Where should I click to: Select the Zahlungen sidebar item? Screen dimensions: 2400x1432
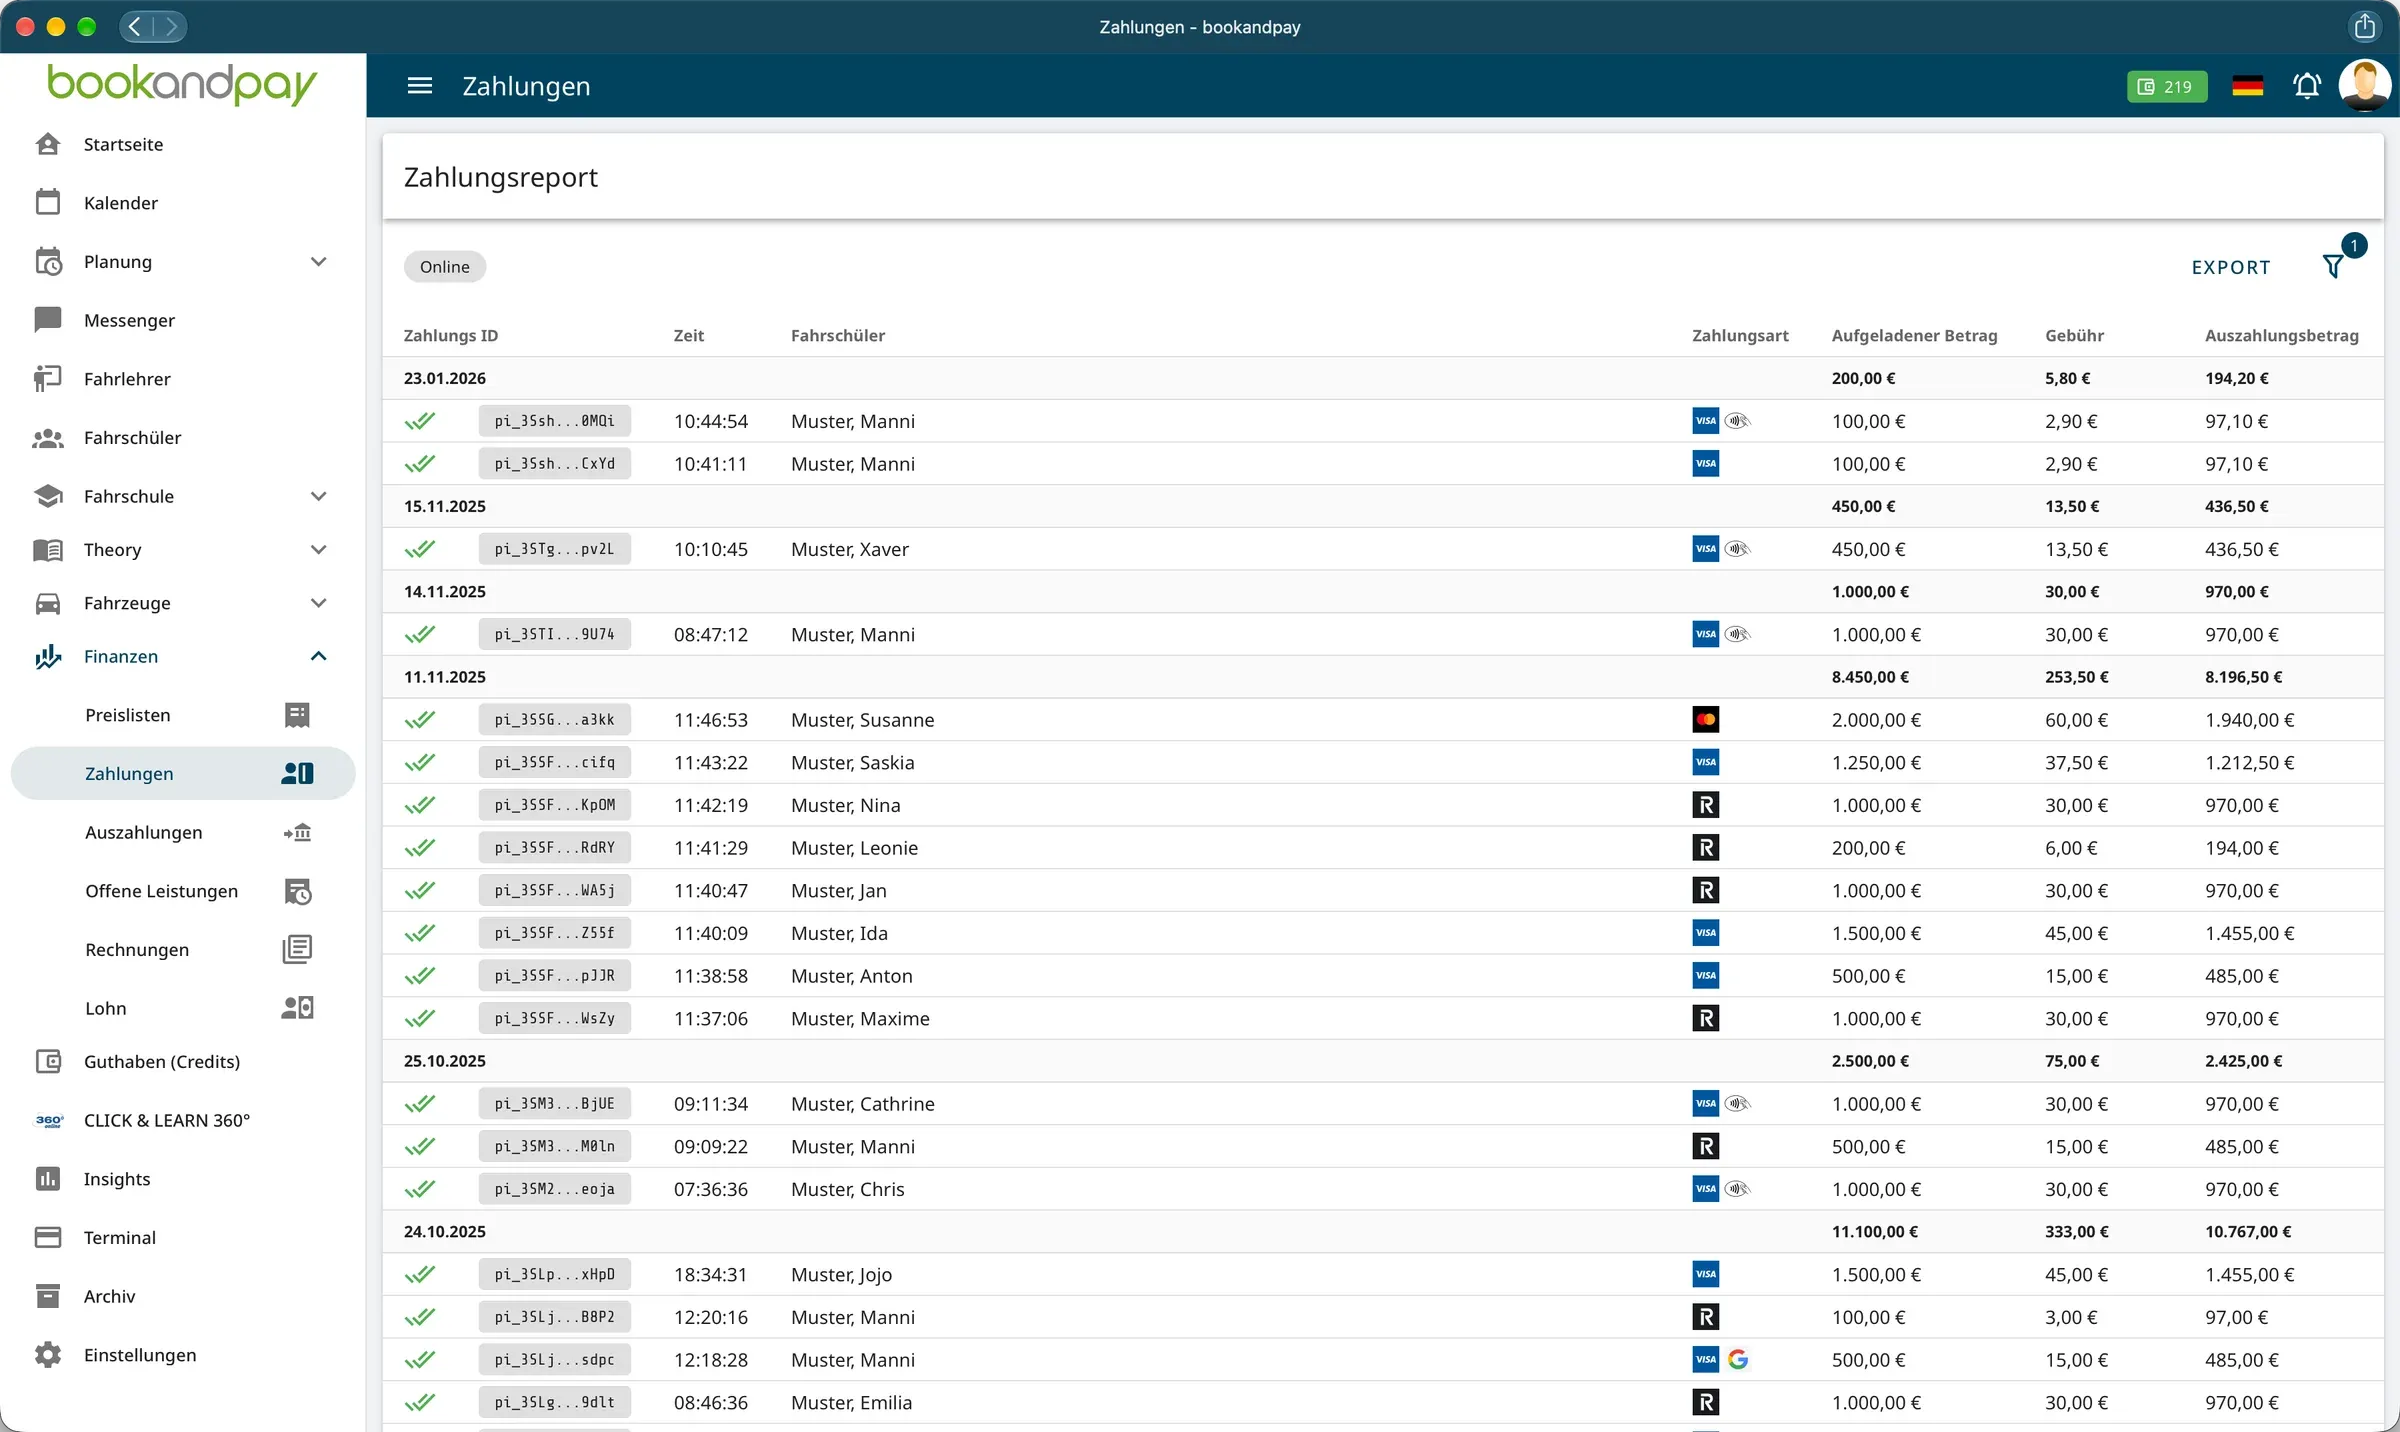point(183,773)
